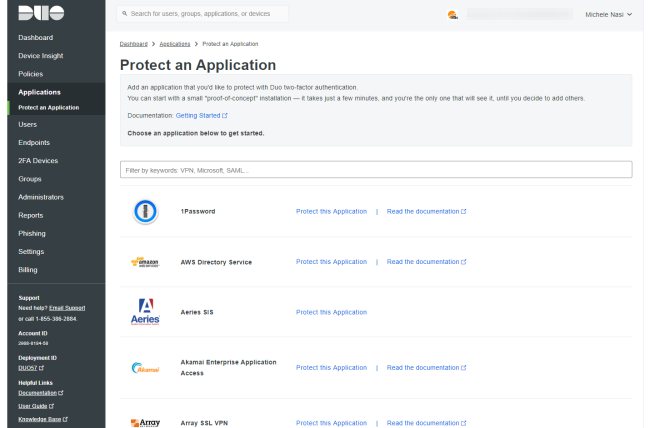Image resolution: width=650 pixels, height=428 pixels.
Task: Open Billing in the sidebar
Action: click(28, 270)
